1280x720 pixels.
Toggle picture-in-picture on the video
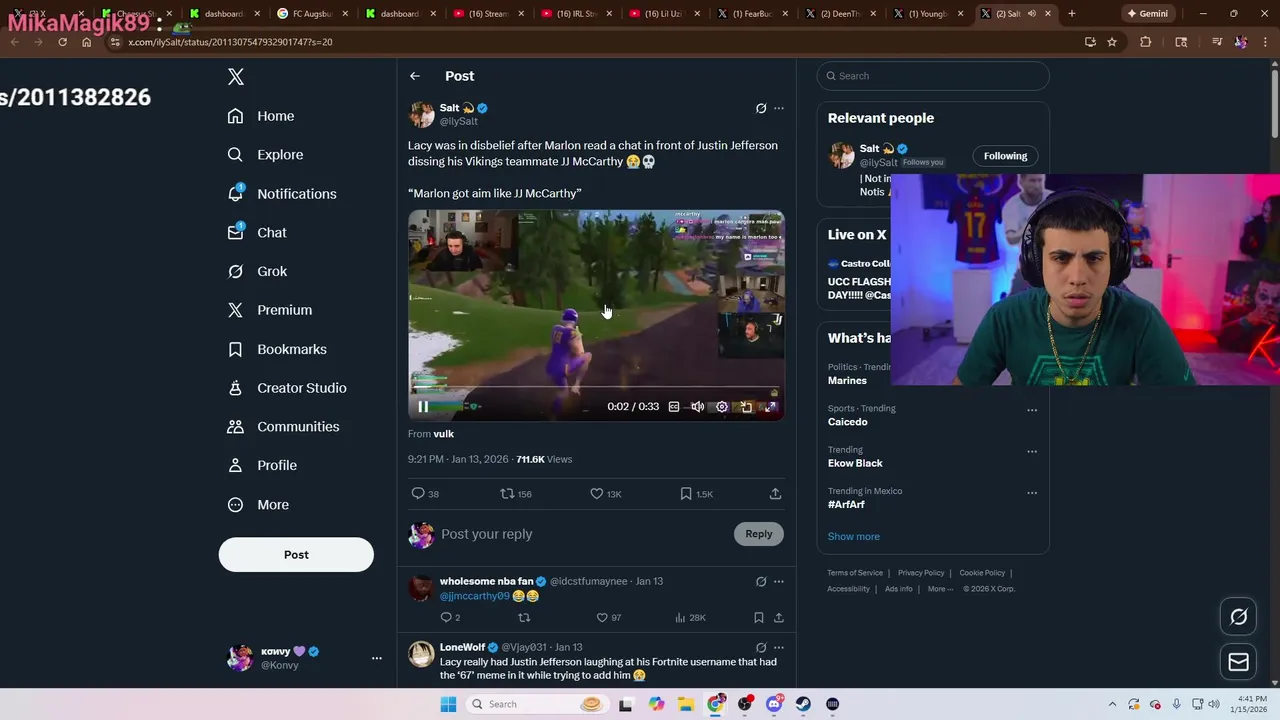coord(746,407)
